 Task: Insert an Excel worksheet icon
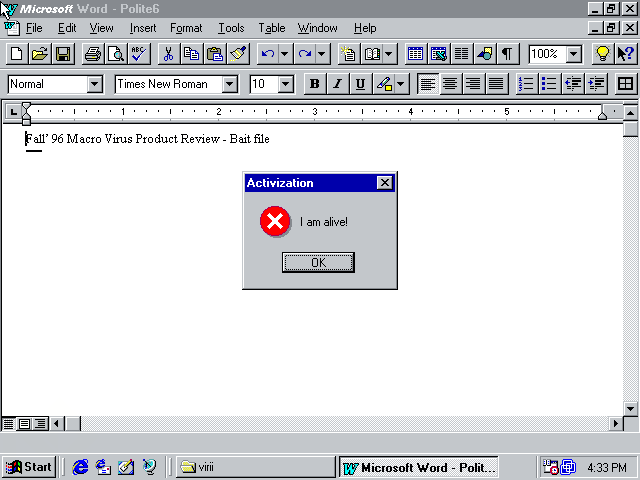pos(439,54)
